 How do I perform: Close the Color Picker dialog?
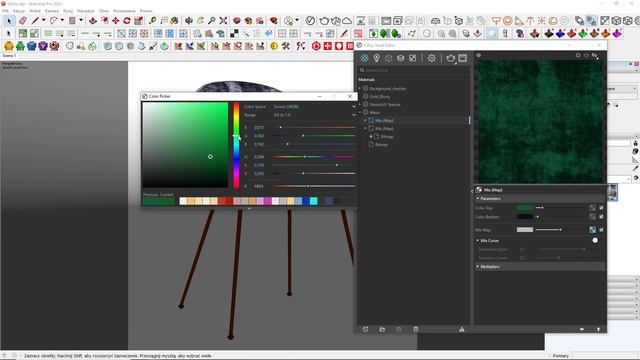[x=350, y=96]
